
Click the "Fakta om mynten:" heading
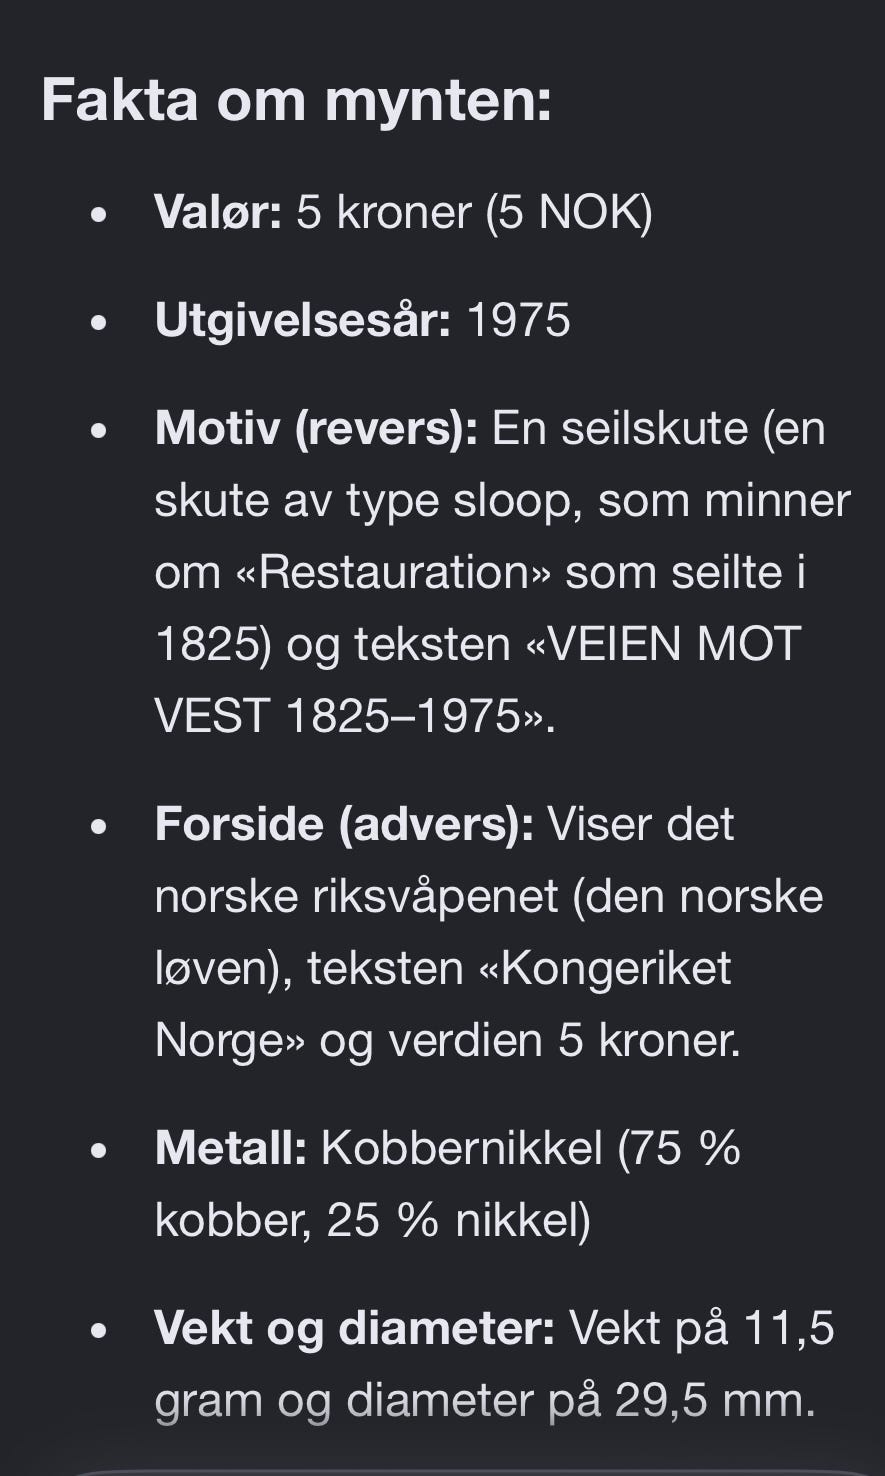tap(296, 101)
